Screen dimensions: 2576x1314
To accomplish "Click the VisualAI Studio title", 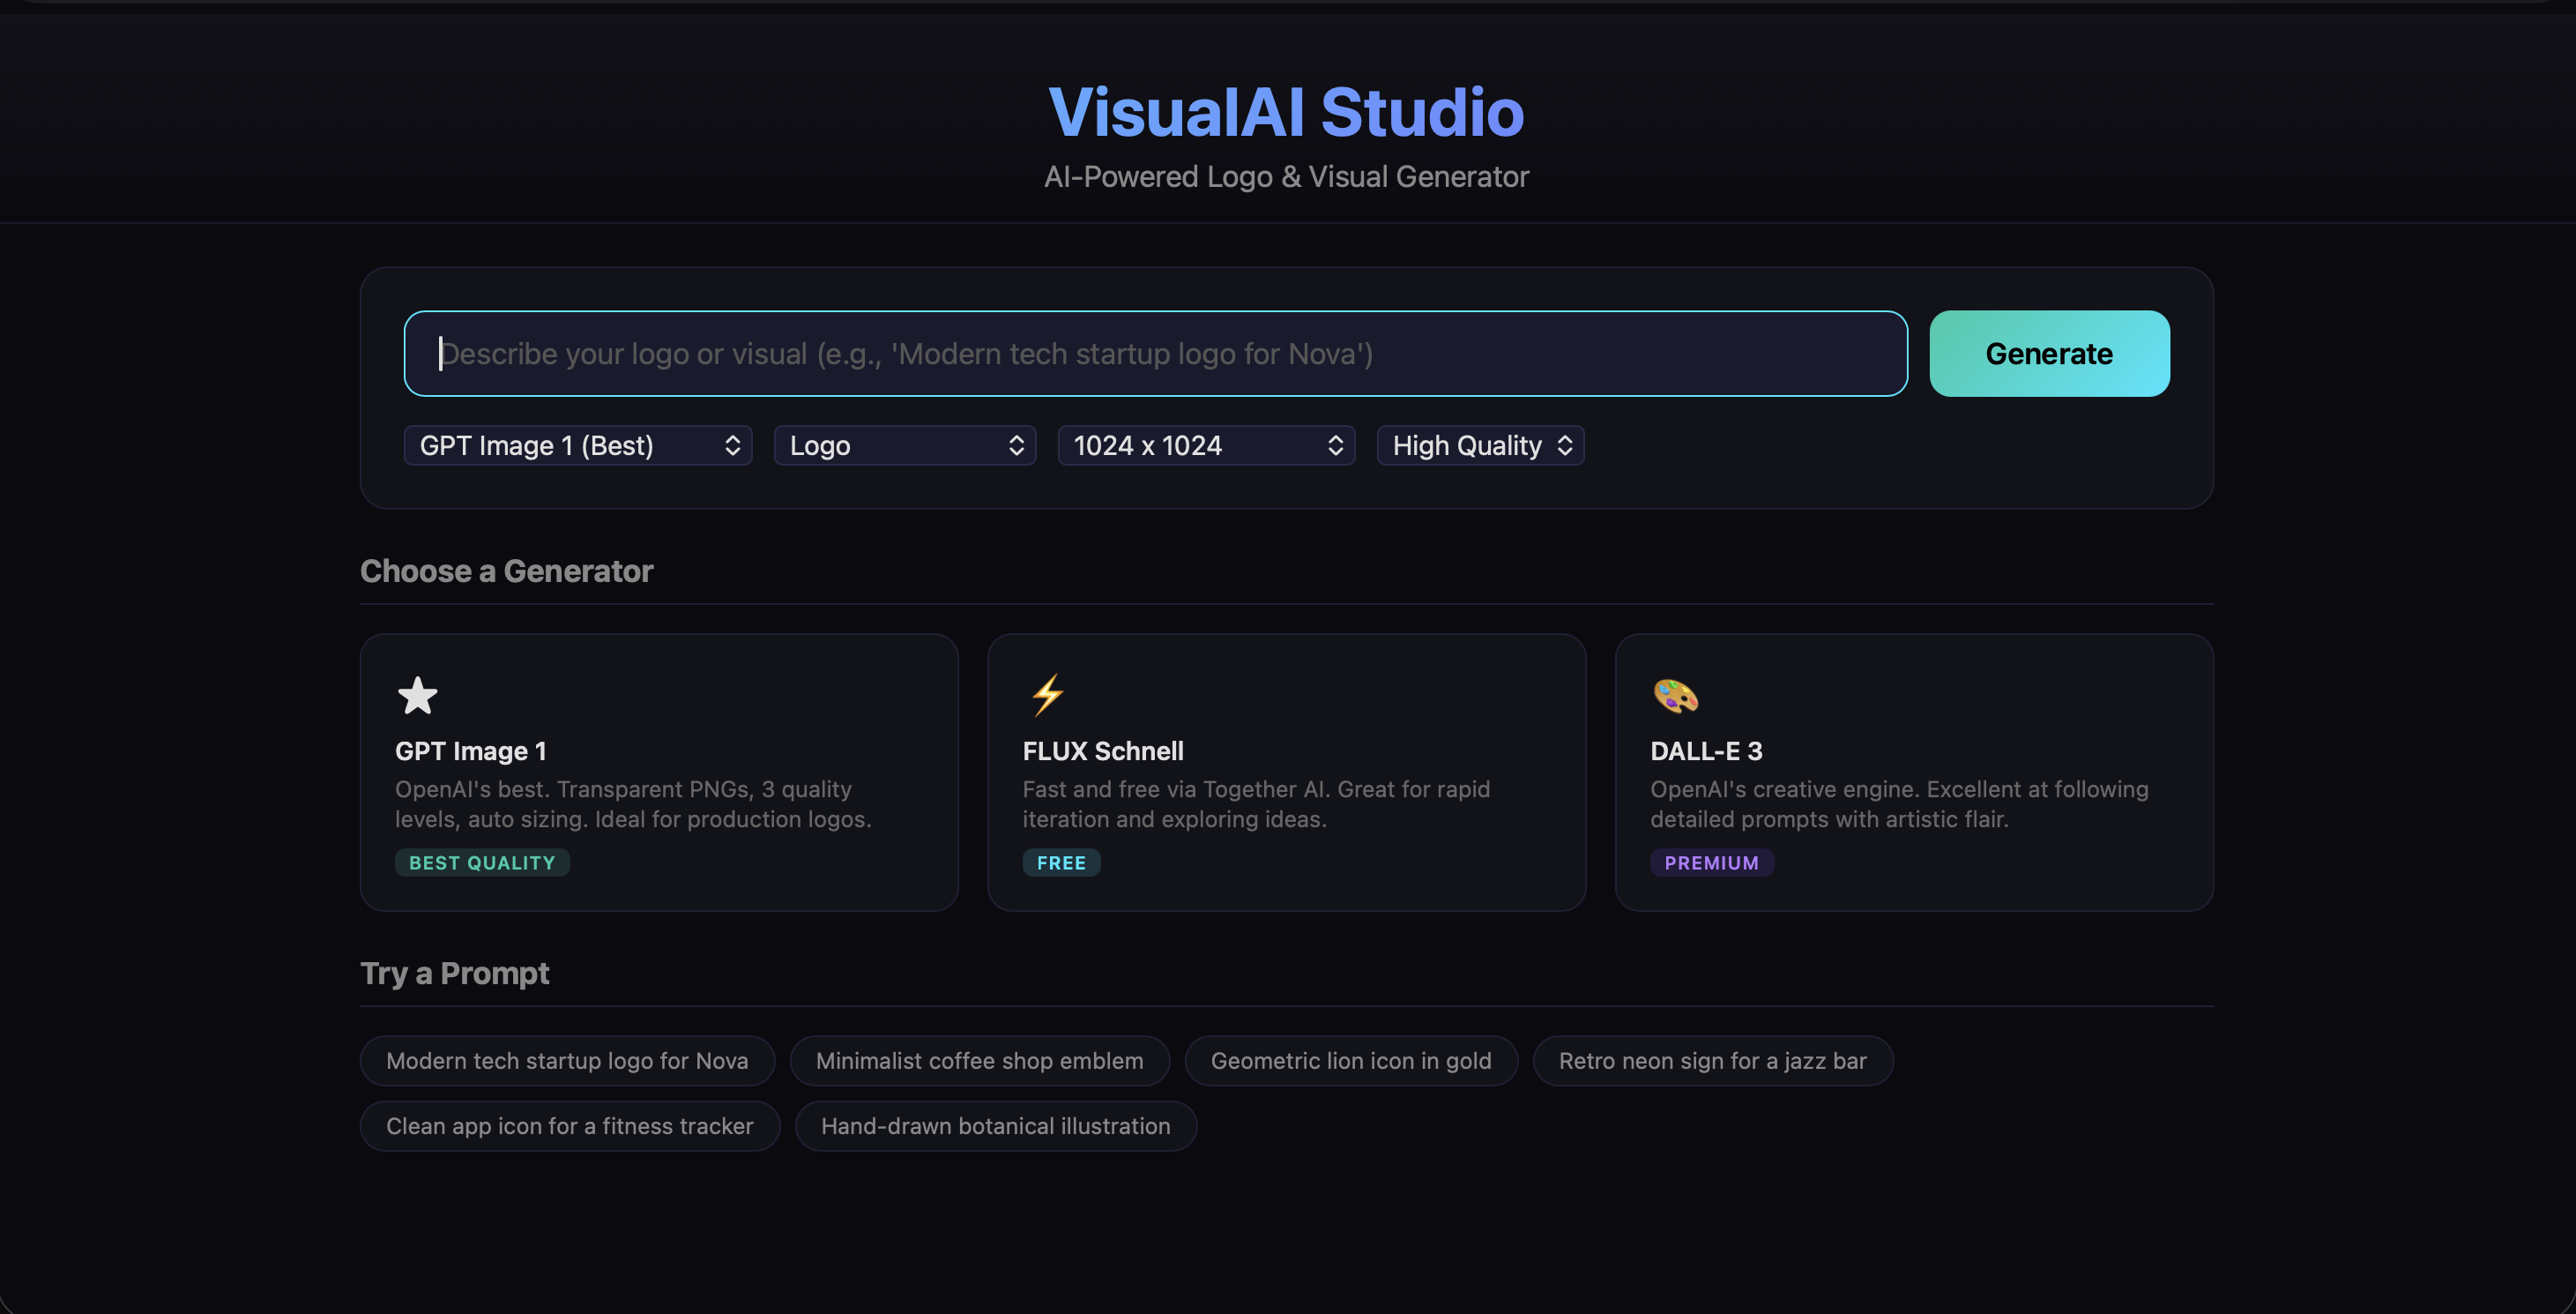I will point(1286,112).
